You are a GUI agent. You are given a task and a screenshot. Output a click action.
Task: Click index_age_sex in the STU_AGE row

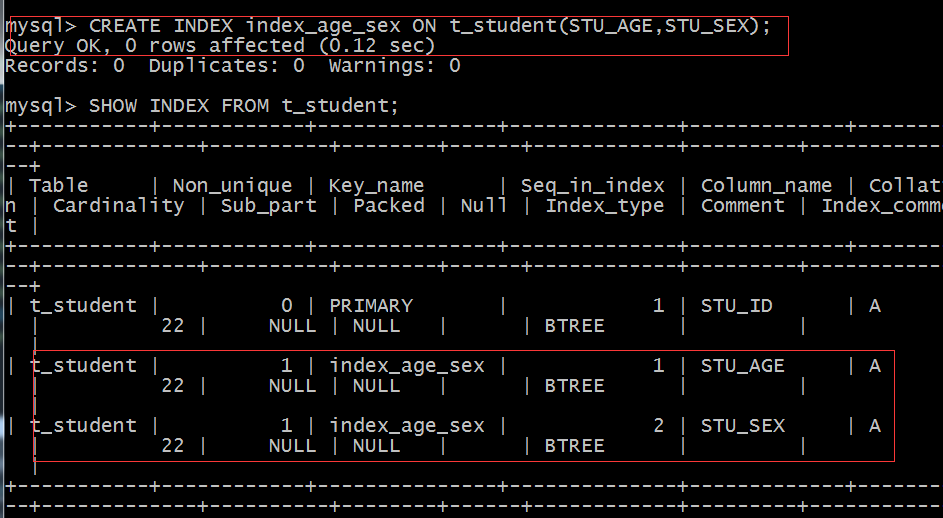(407, 366)
